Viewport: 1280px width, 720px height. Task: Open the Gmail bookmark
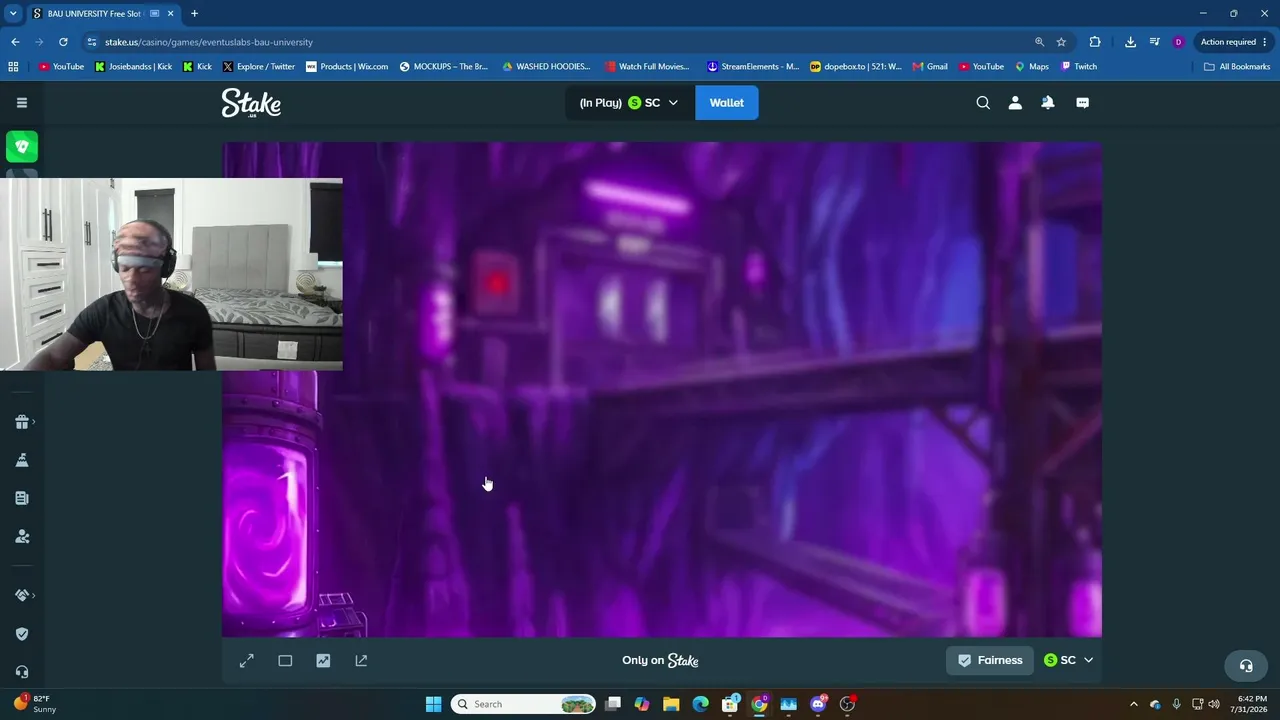[930, 67]
